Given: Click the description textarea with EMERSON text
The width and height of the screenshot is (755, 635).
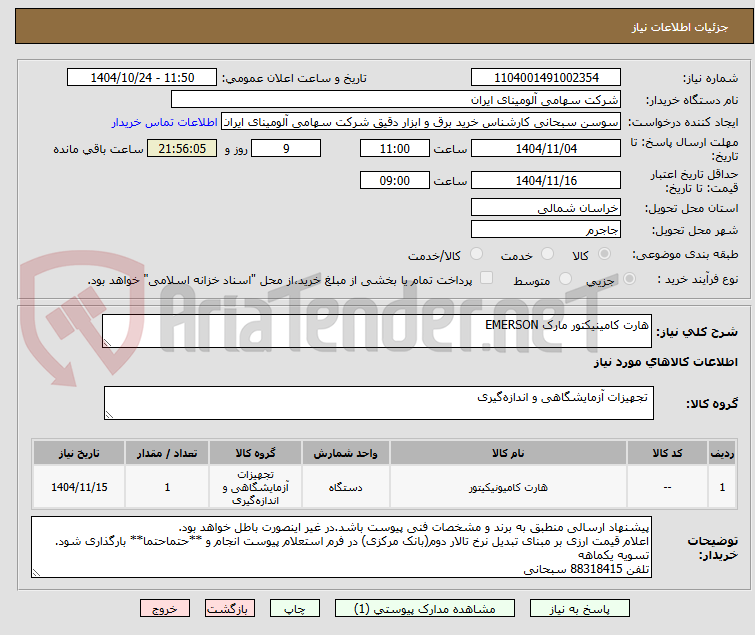Looking at the screenshot, I should (x=377, y=331).
